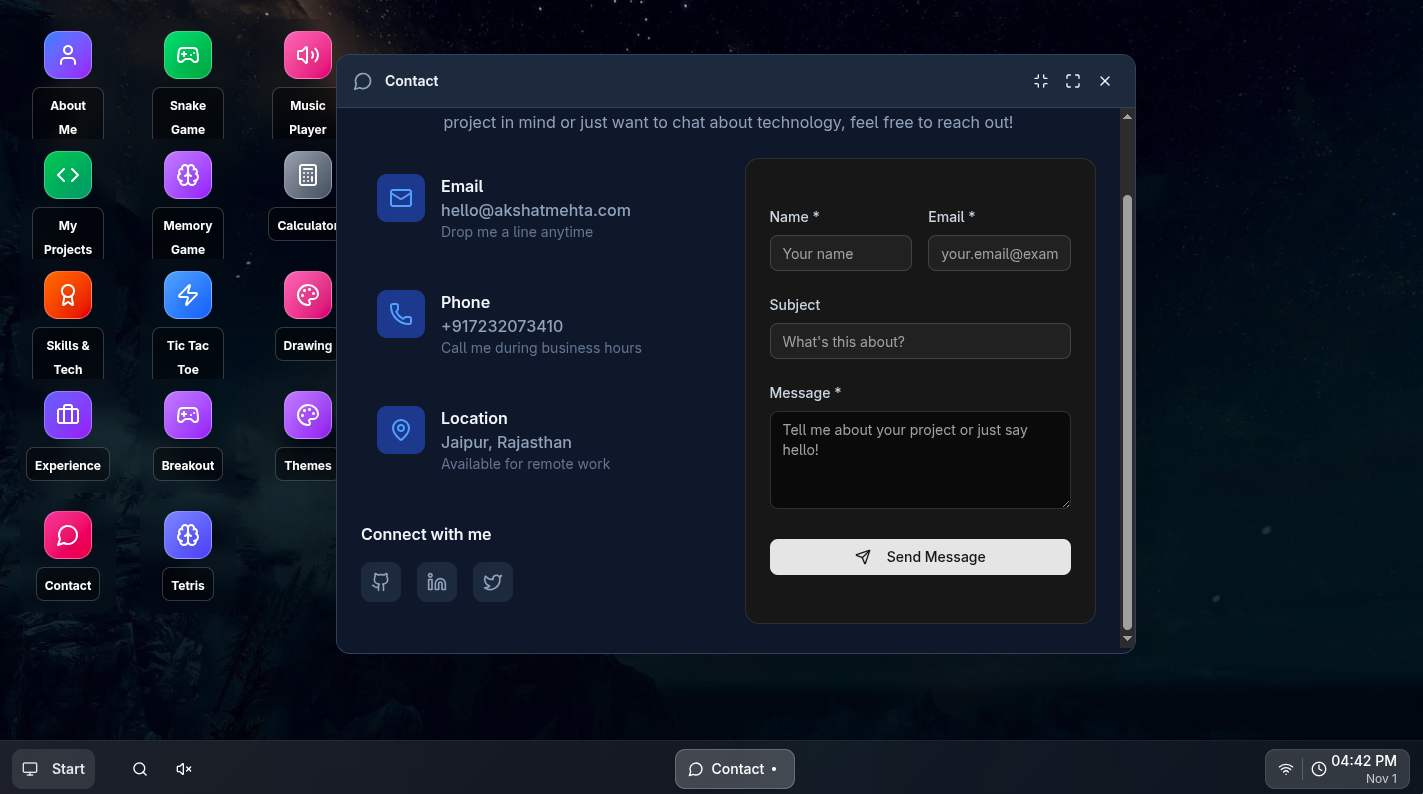
Task: Launch the Tic Tac Toe icon
Action: click(x=188, y=295)
